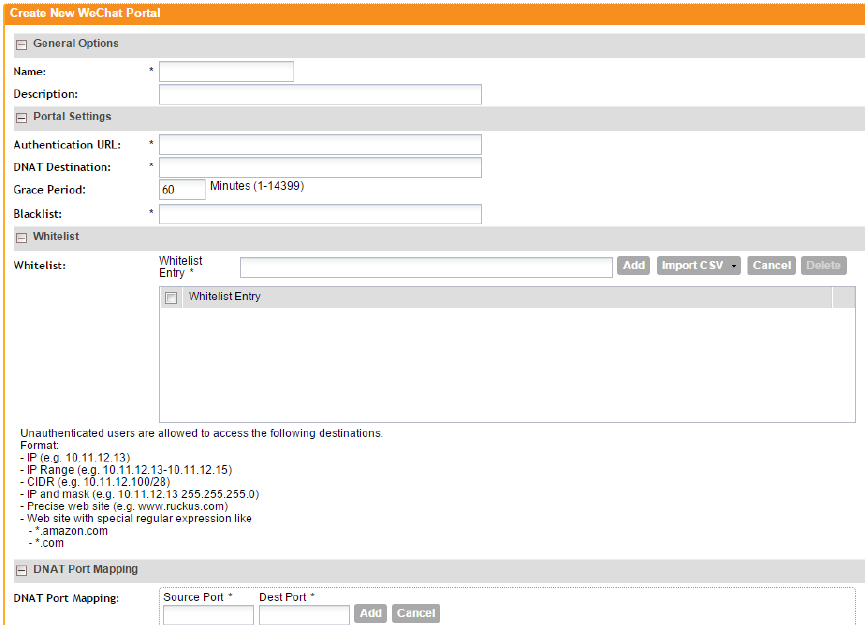Add the DNAT port mapping

(371, 613)
